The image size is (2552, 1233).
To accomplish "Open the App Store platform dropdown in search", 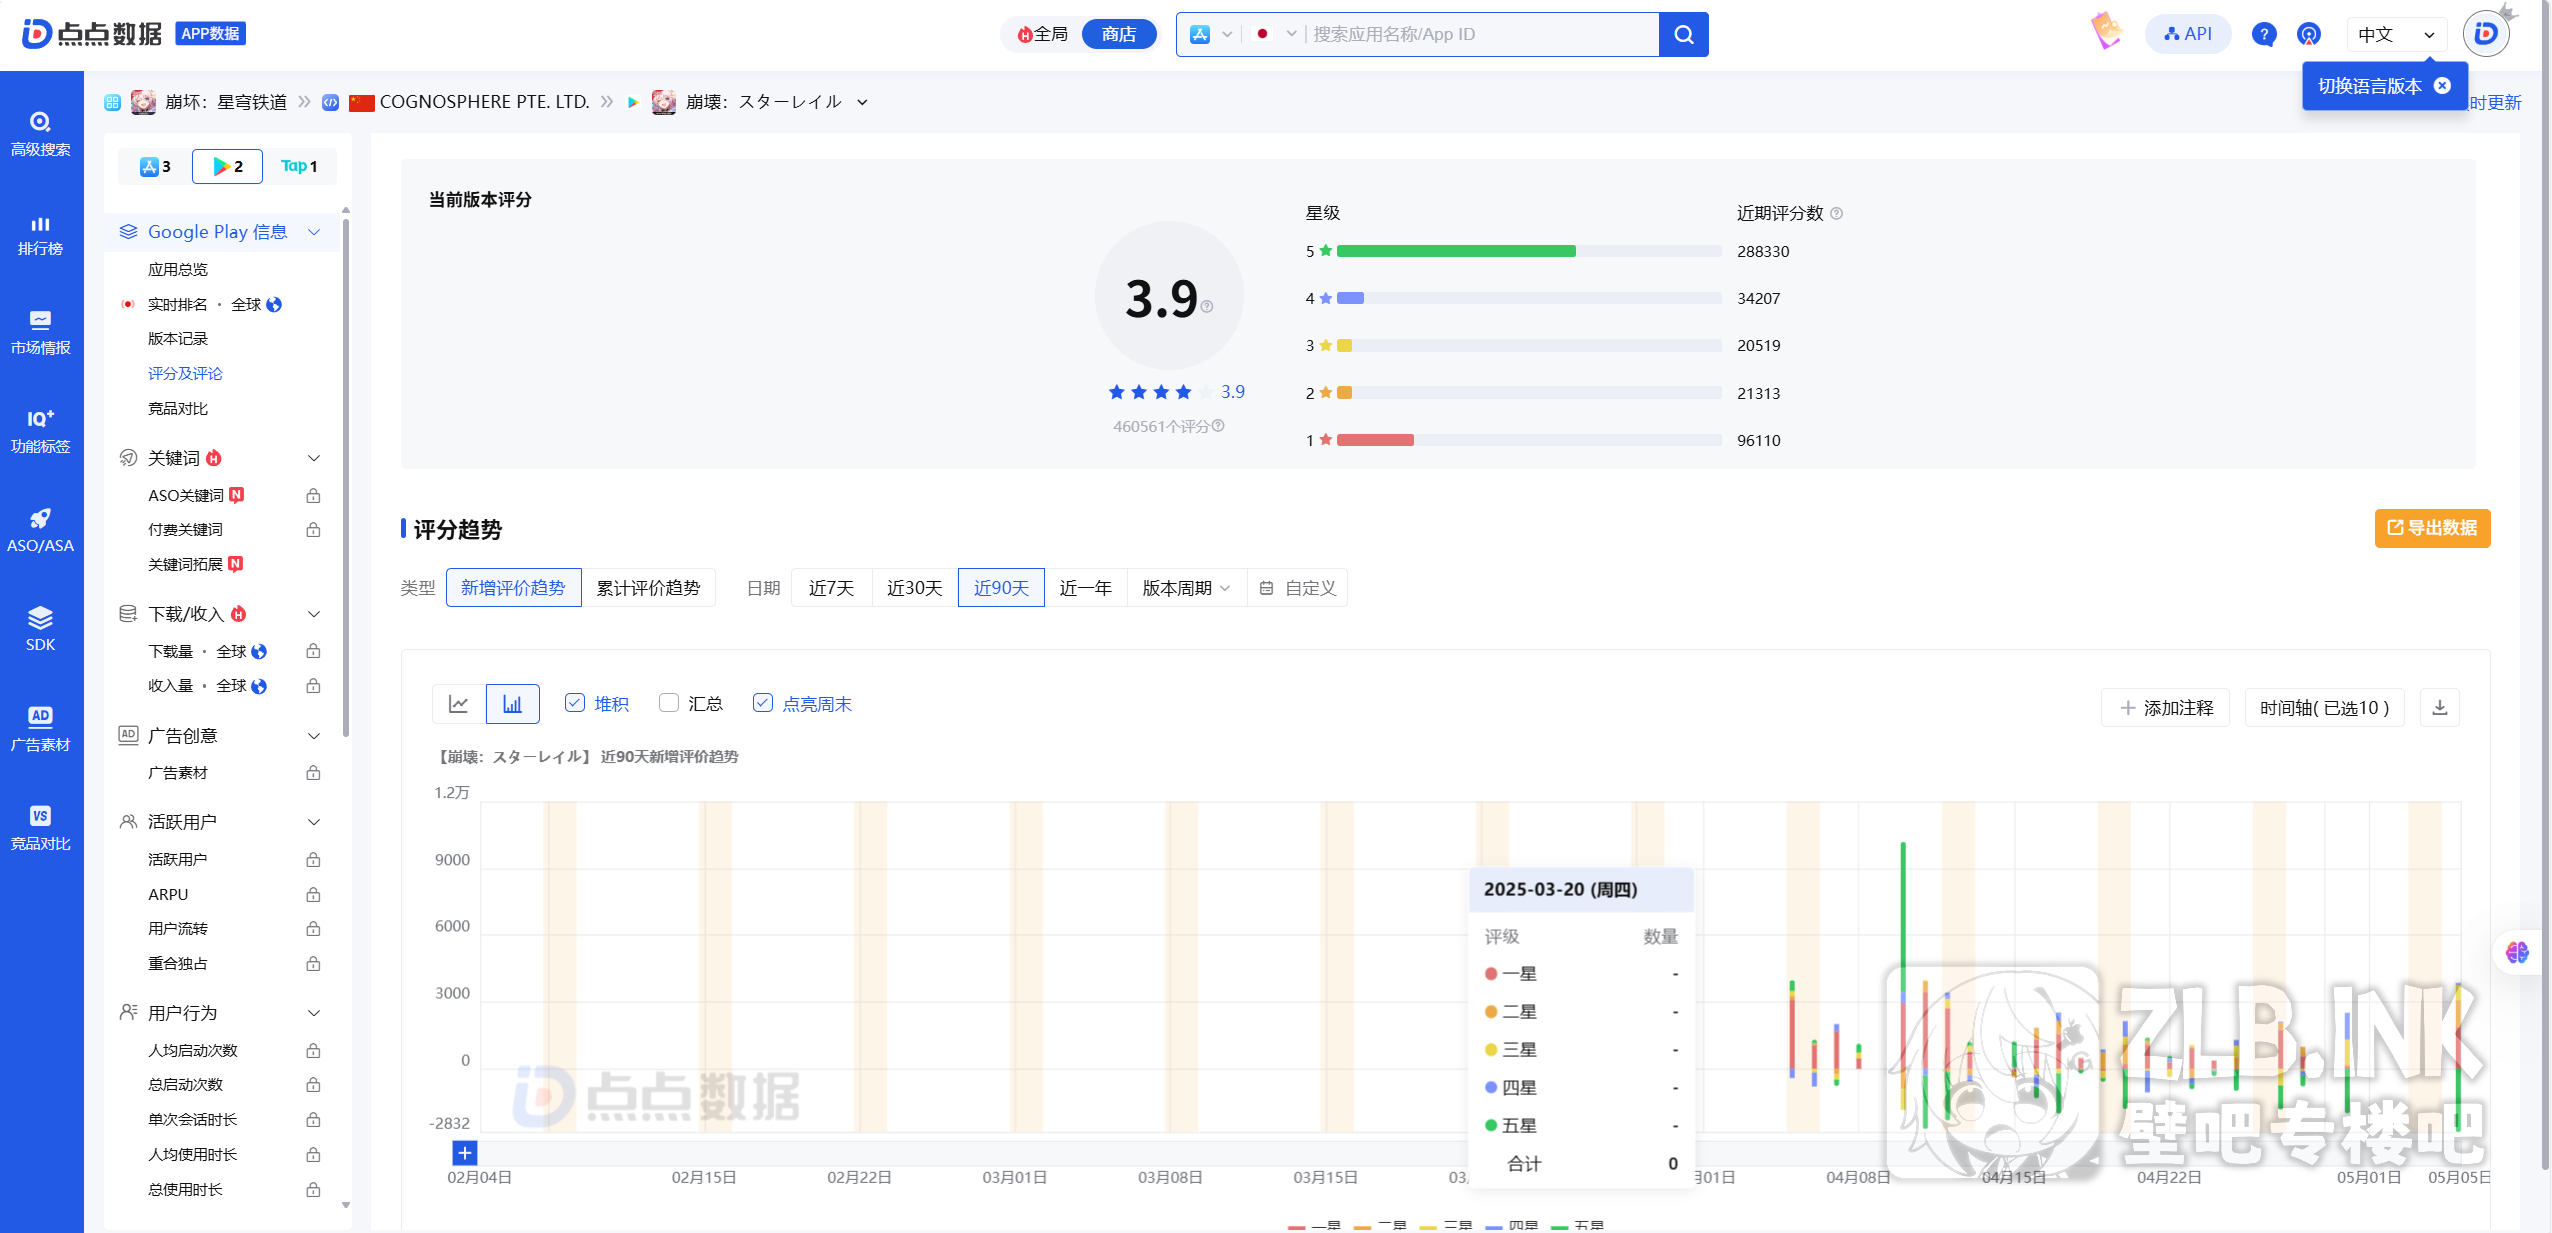I will (x=1210, y=34).
